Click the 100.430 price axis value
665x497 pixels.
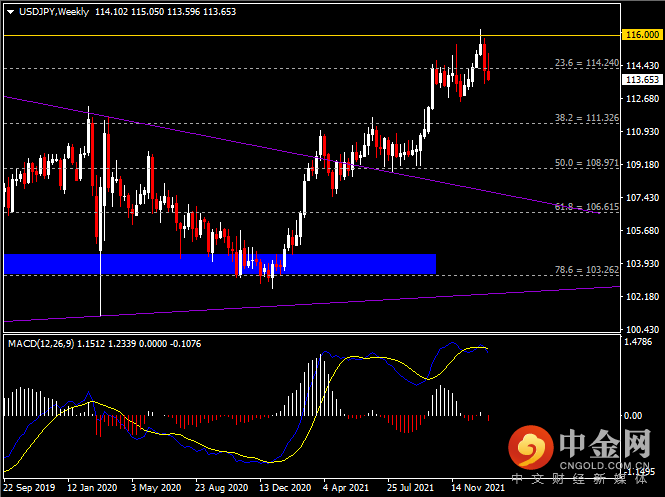[643, 329]
